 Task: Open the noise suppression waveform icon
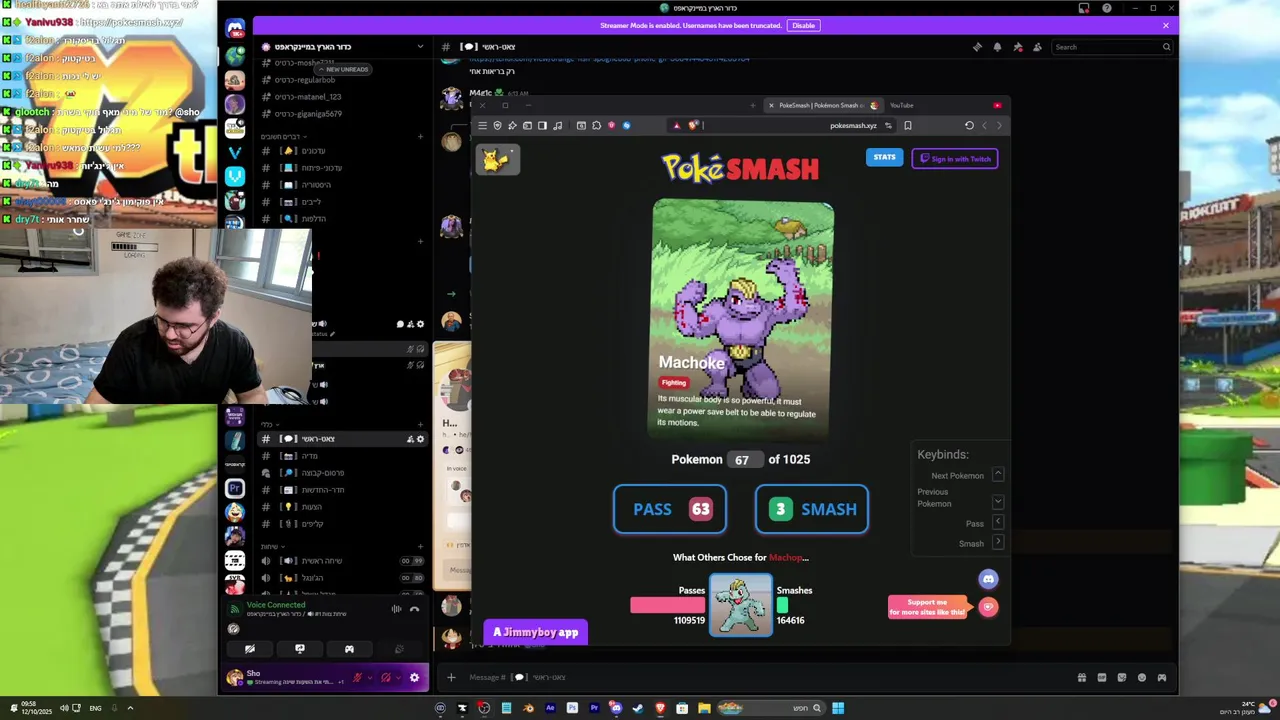tap(396, 608)
